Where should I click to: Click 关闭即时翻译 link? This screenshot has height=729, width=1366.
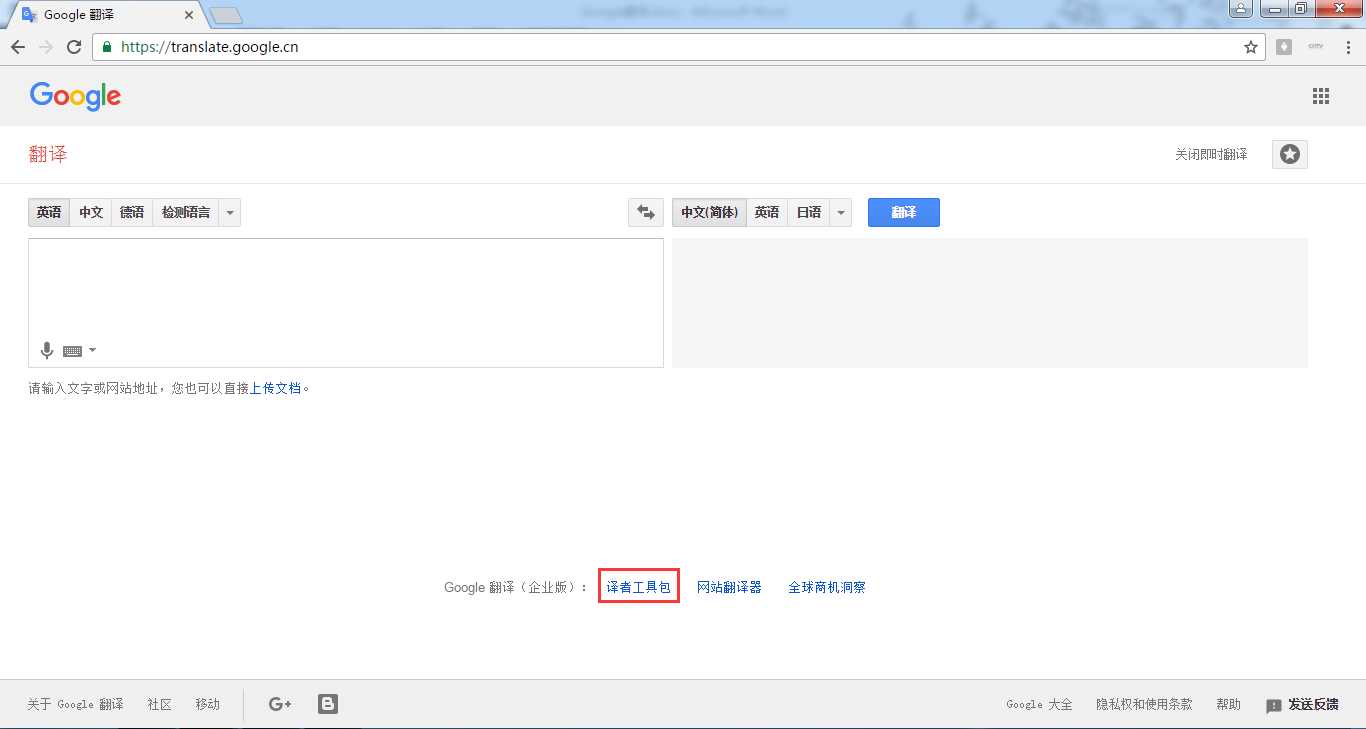1211,155
